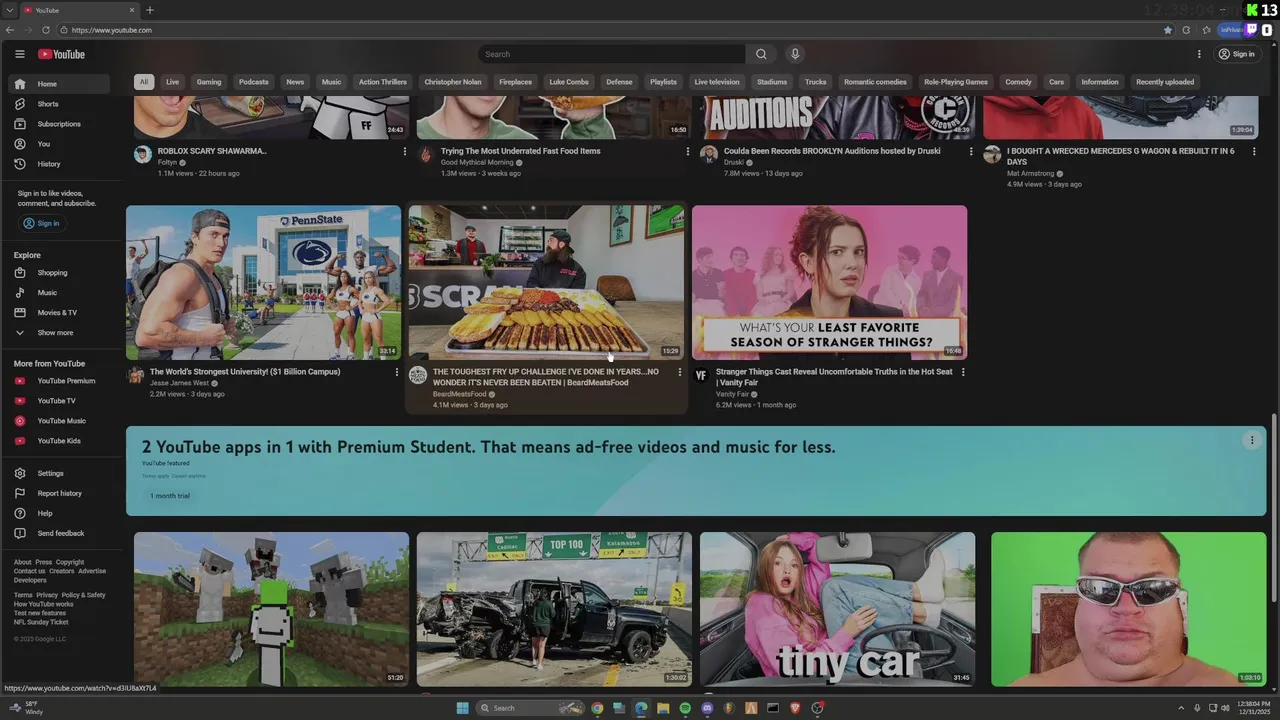Image resolution: width=1280 pixels, height=720 pixels.
Task: Open the Stranger Things cast thumbnail
Action: point(829,282)
